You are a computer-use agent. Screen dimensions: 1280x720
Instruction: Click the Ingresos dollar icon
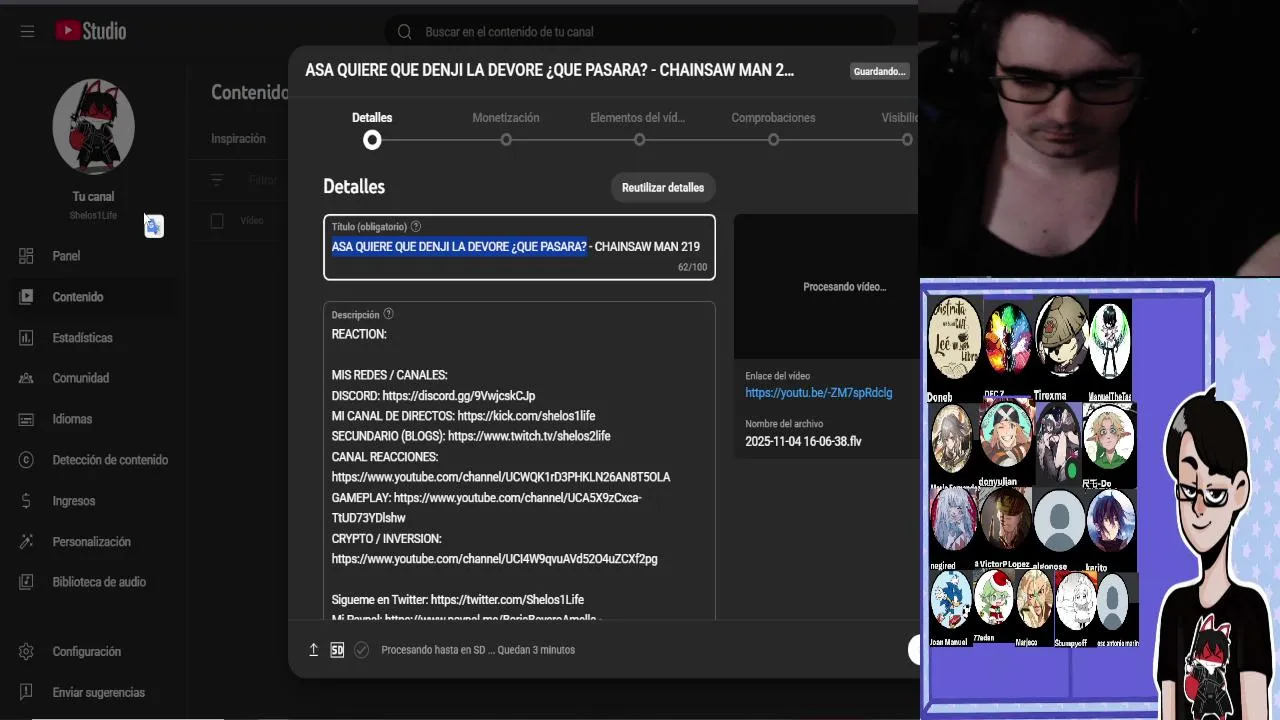tap(27, 501)
